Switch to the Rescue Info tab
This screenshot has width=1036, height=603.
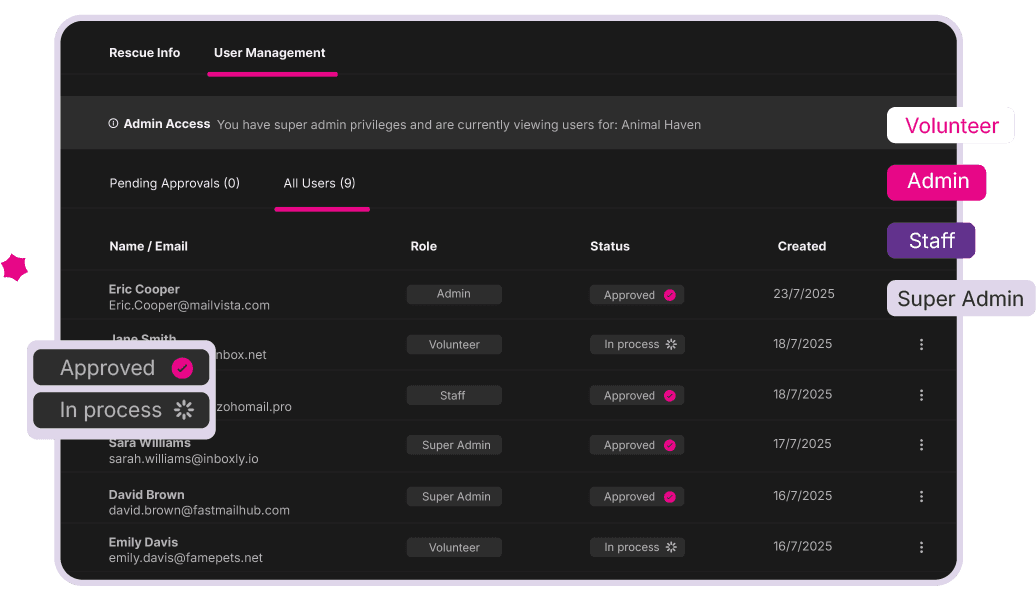click(144, 52)
